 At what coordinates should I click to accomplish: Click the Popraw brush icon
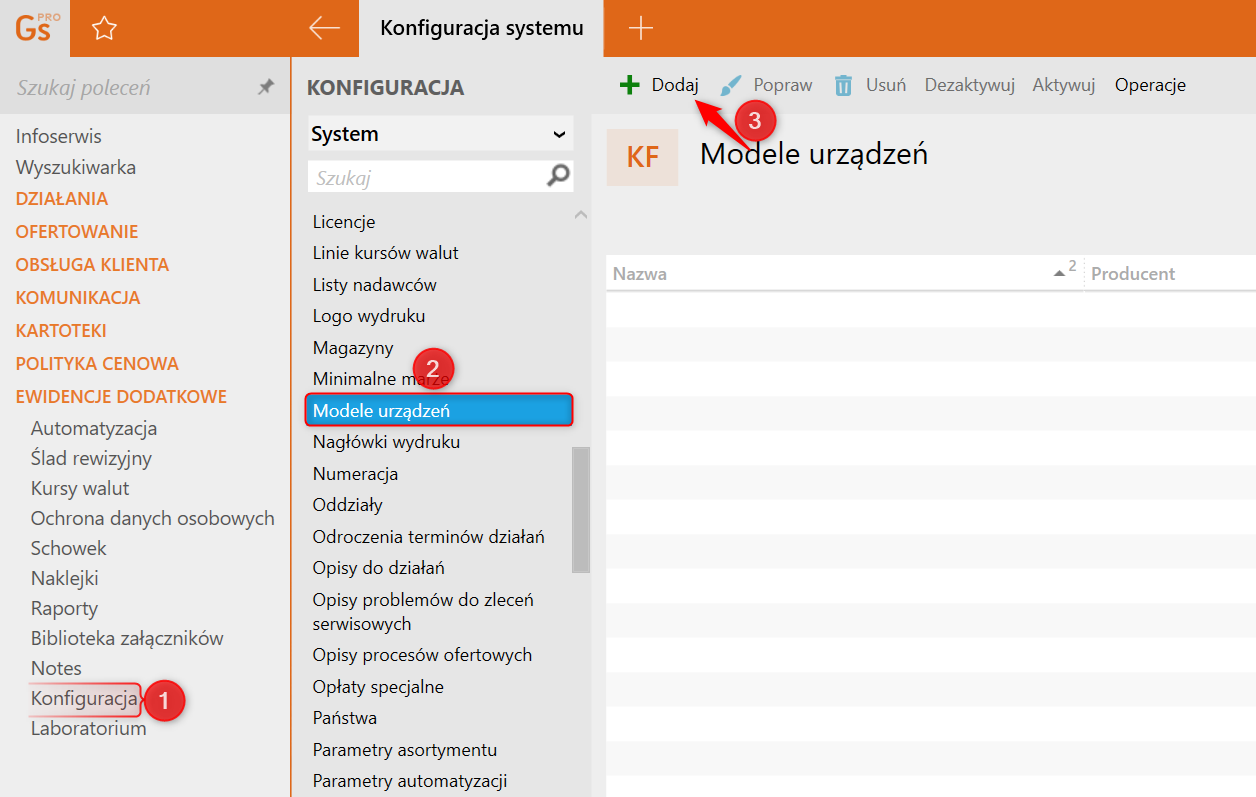tap(732, 85)
